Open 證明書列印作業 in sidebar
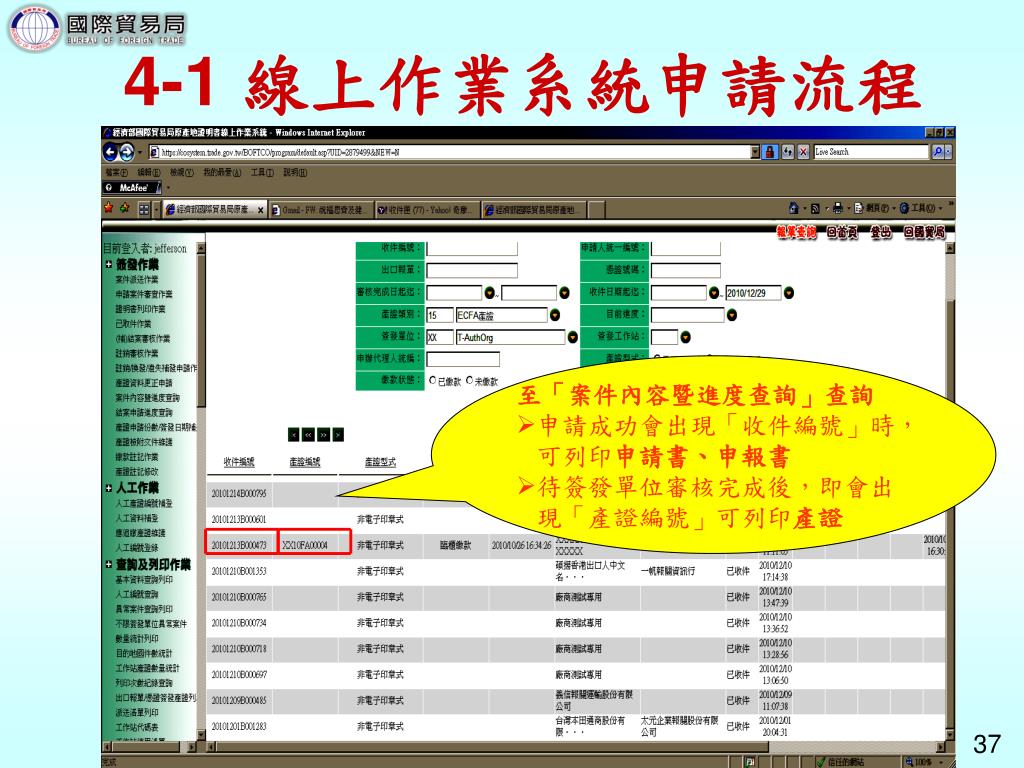This screenshot has height=768, width=1024. click(140, 309)
